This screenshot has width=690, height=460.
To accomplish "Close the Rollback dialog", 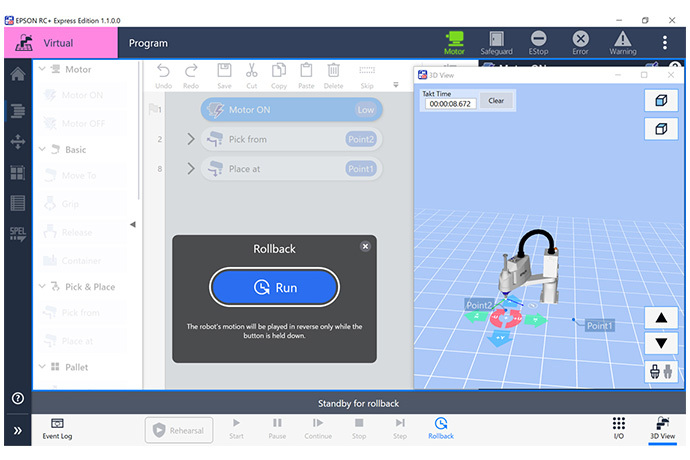I will point(365,246).
